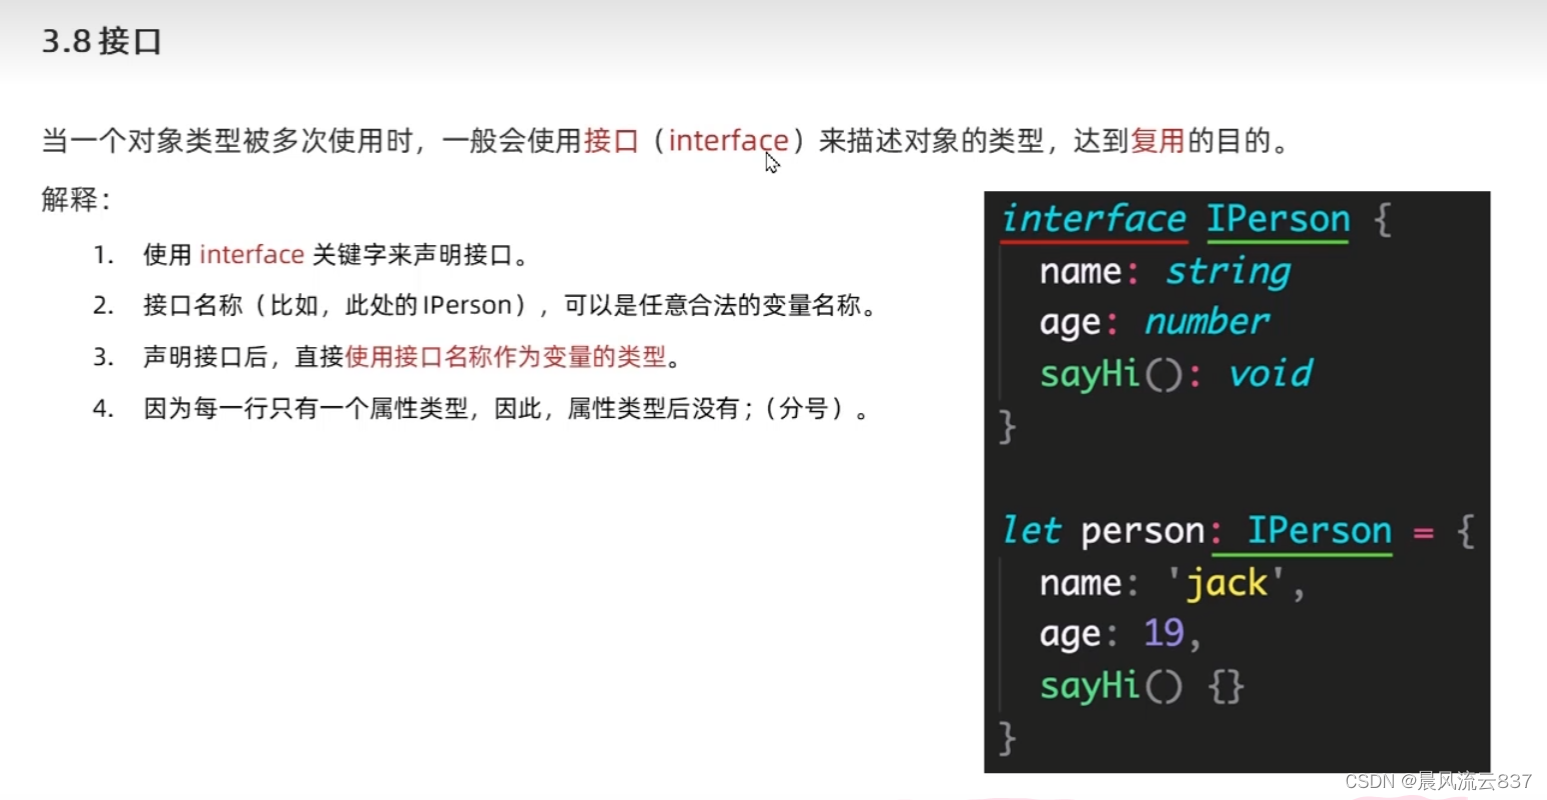Click the "sayHi() {}" code line
Image resolution: width=1547 pixels, height=800 pixels.
point(1141,686)
